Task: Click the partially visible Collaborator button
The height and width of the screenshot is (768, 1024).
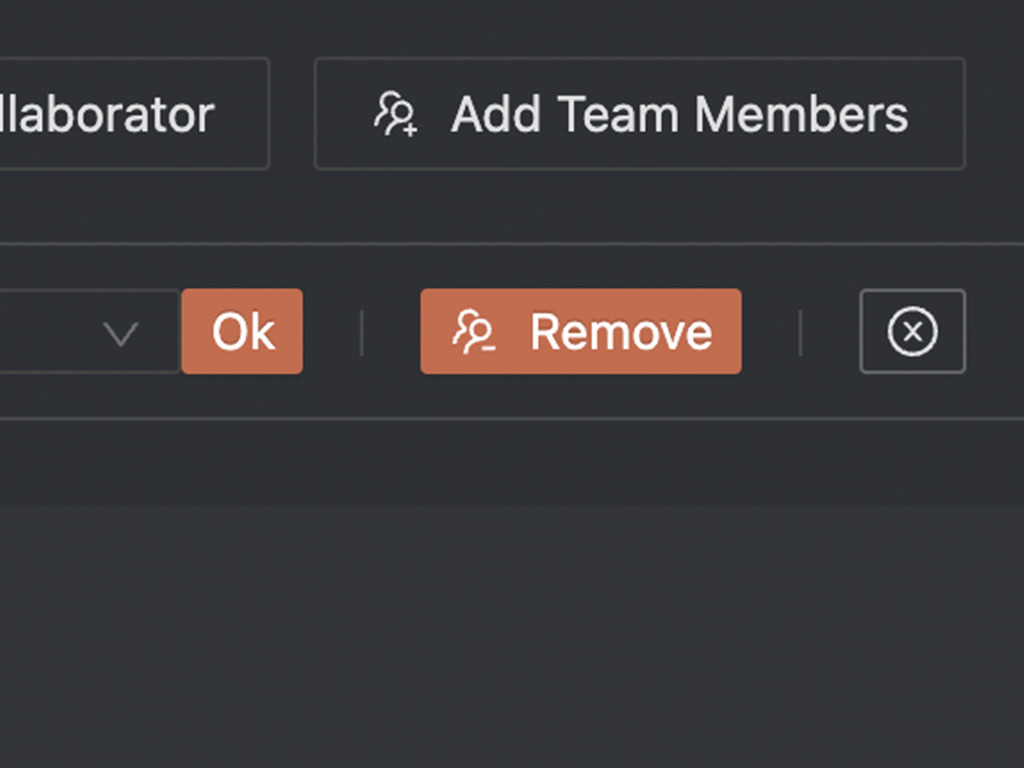Action: [x=135, y=114]
